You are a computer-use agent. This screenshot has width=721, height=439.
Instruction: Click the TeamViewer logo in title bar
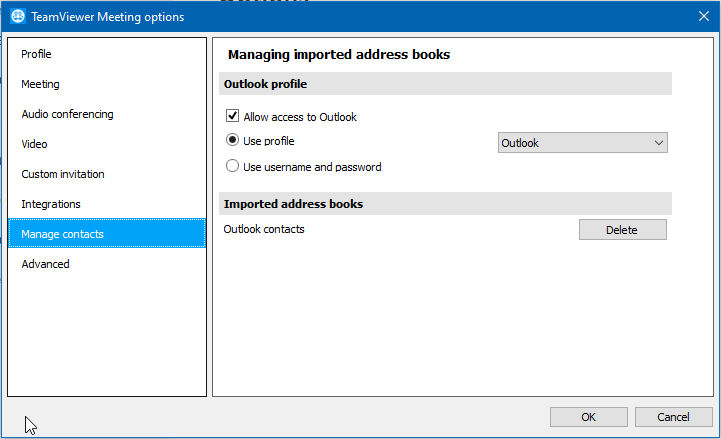[18, 16]
